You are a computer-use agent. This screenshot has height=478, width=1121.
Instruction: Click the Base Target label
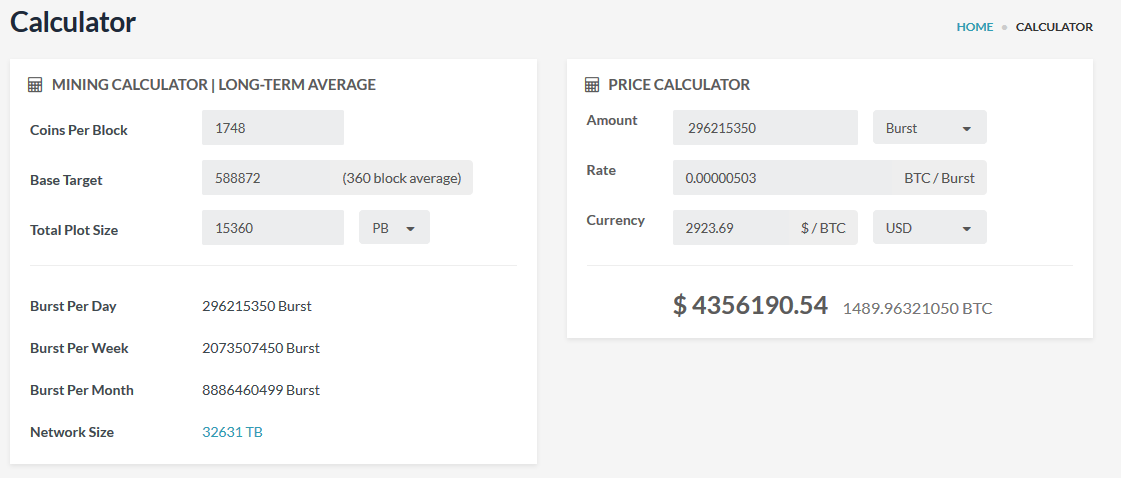click(x=66, y=180)
